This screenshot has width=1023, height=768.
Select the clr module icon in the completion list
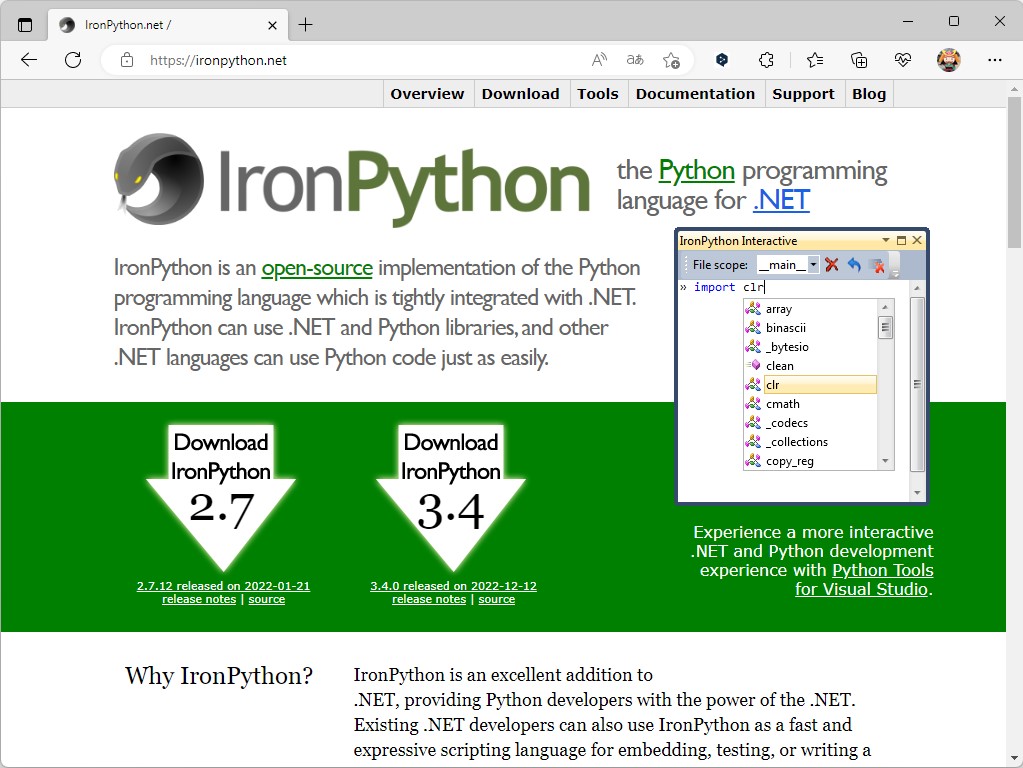pos(753,384)
